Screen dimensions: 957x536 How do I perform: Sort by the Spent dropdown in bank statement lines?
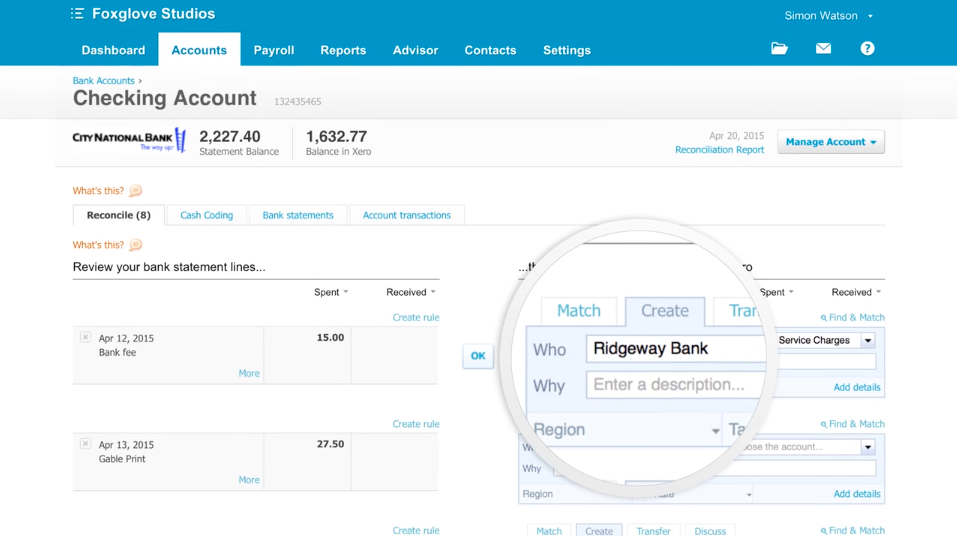tap(331, 292)
